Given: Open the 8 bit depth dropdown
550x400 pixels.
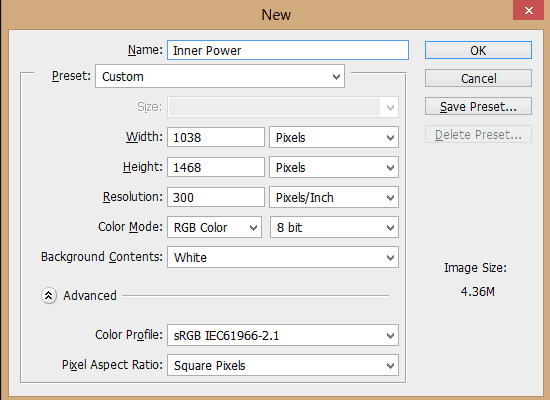Looking at the screenshot, I should [x=334, y=227].
